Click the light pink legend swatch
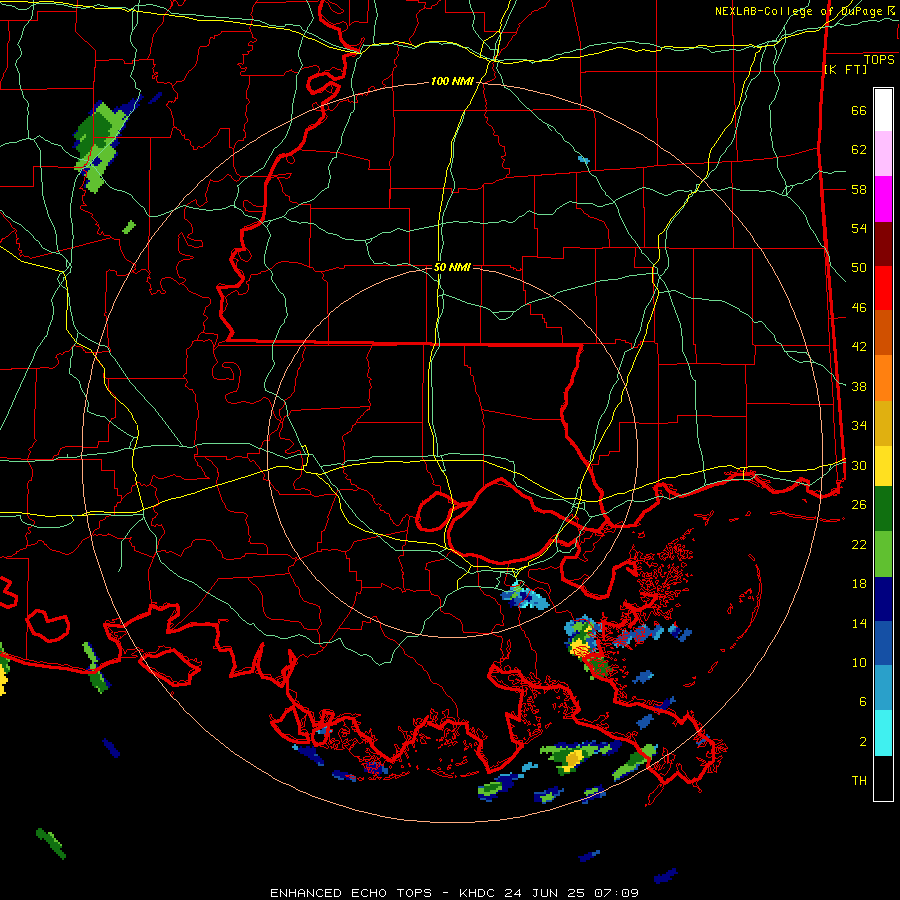This screenshot has height=900, width=900. coord(883,154)
